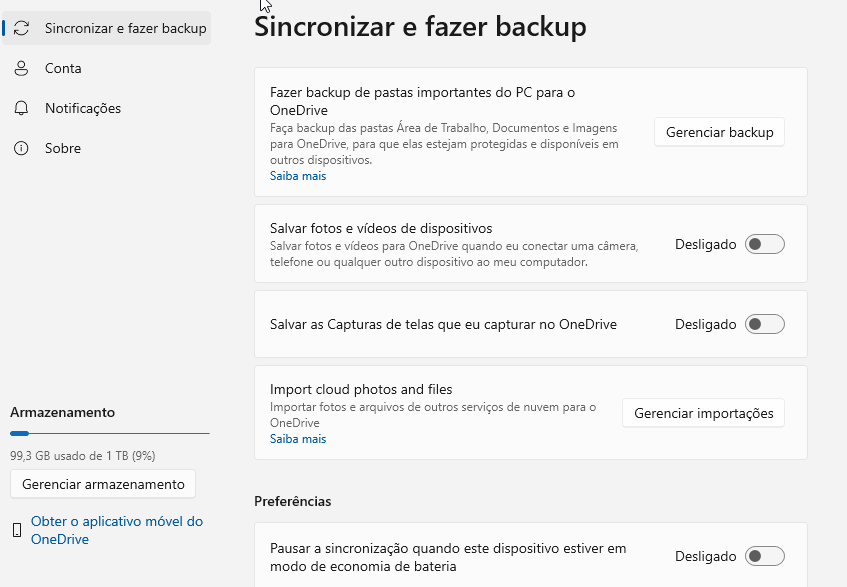Image resolution: width=847 pixels, height=587 pixels.
Task: Open the Conta section
Action: [106, 69]
